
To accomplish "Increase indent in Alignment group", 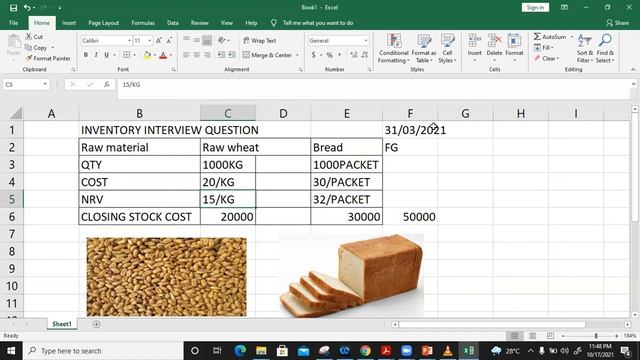I will tap(231, 55).
